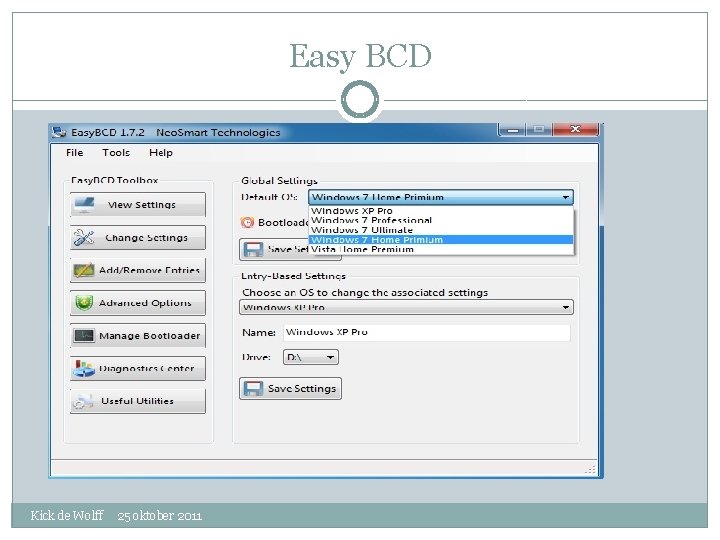Click 'Choose an OS to change' instruction text
The image size is (720, 540).
(365, 292)
